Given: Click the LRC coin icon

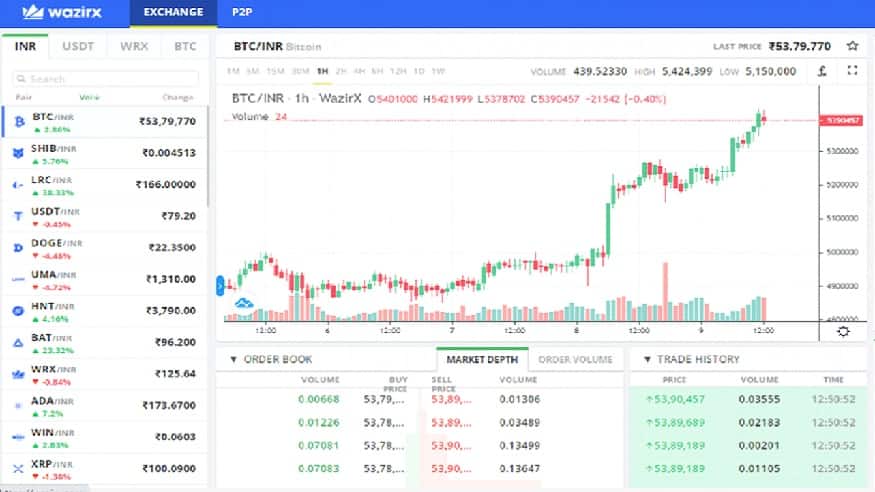Looking at the screenshot, I should coord(18,185).
